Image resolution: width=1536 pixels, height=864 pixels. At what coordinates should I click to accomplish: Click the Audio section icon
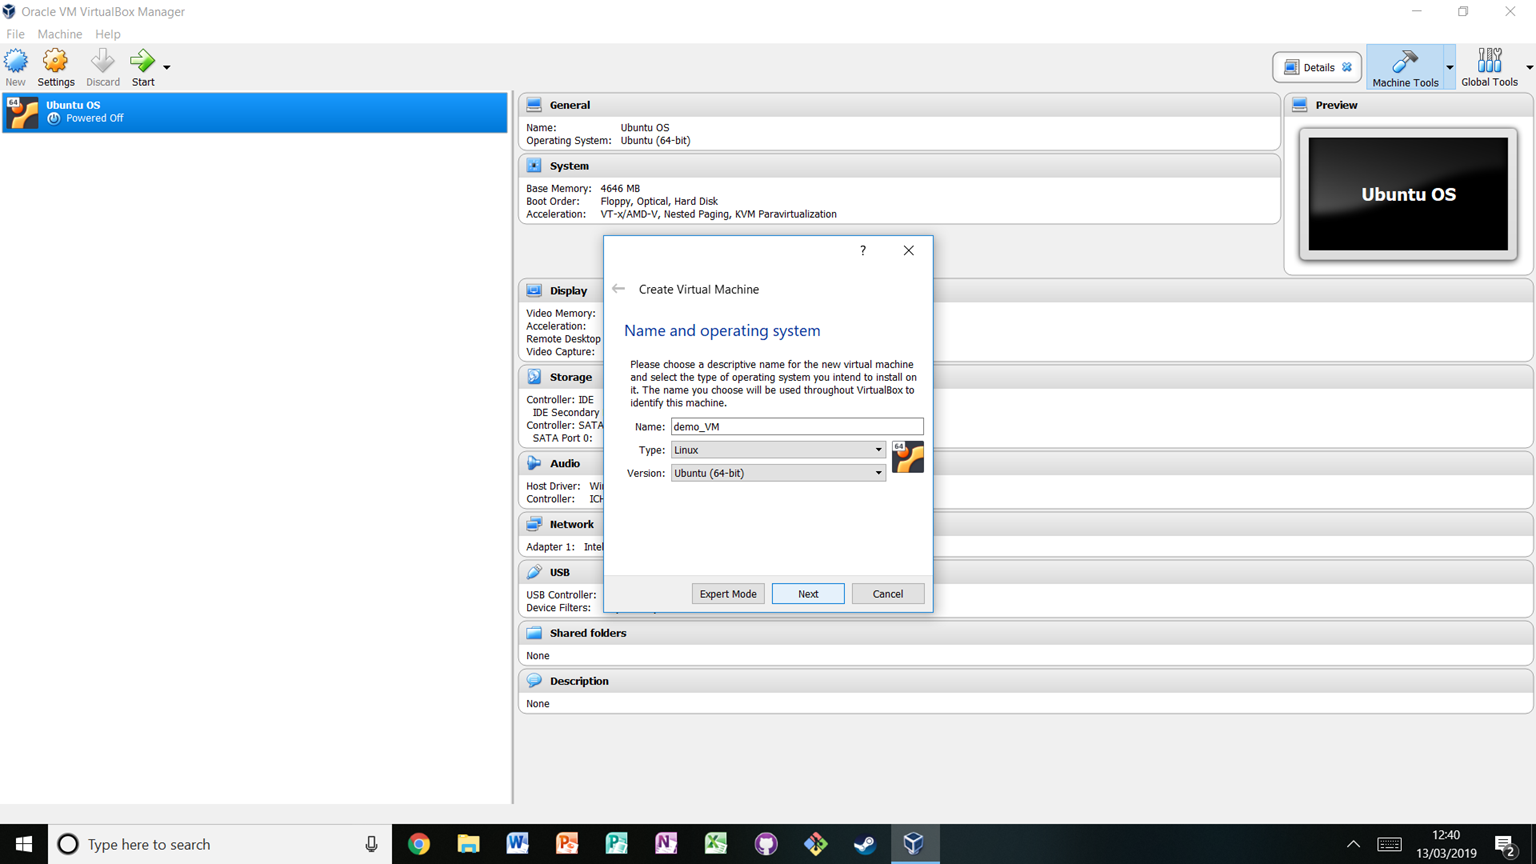pyautogui.click(x=534, y=463)
